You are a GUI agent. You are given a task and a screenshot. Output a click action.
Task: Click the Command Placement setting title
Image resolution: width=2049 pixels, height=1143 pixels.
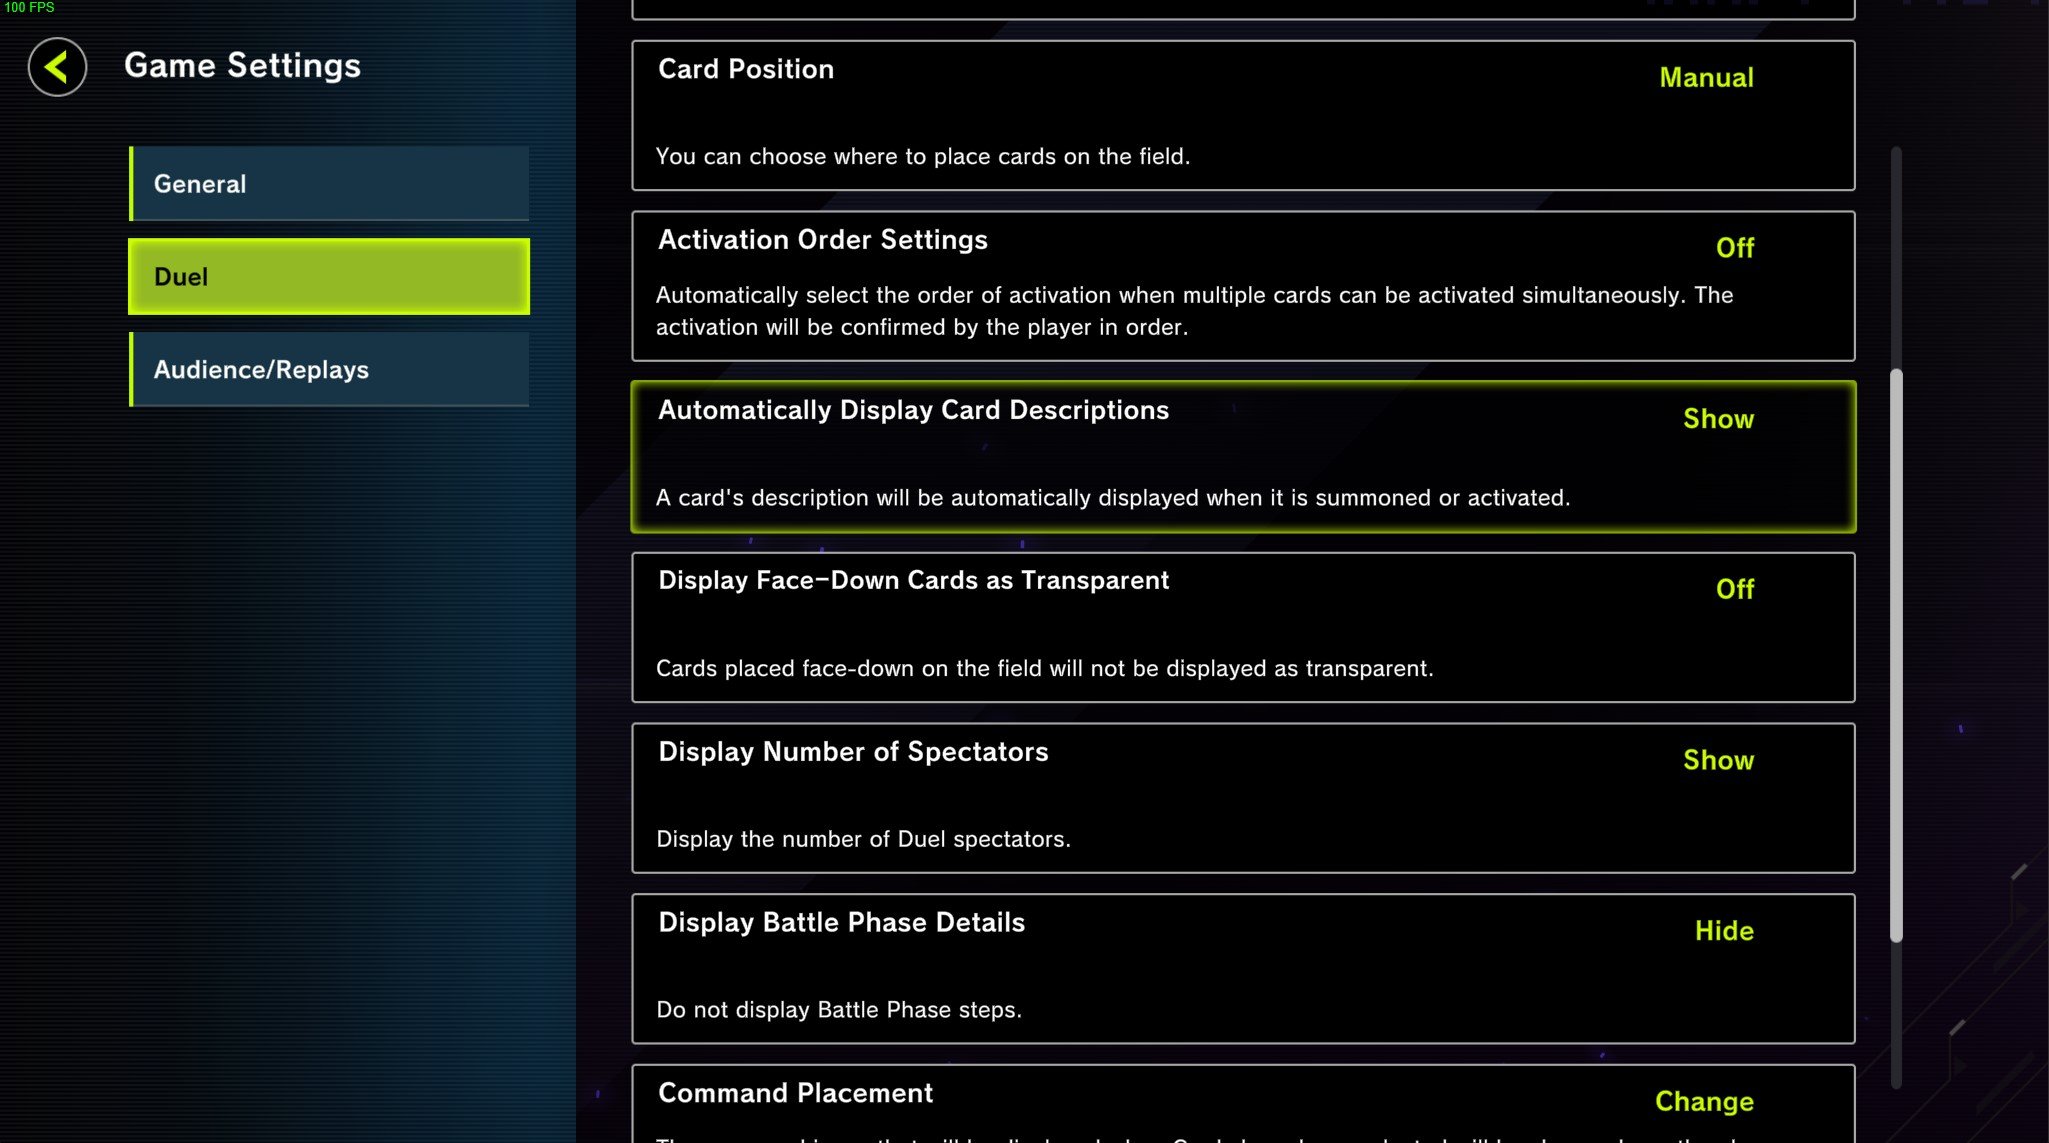tap(795, 1093)
